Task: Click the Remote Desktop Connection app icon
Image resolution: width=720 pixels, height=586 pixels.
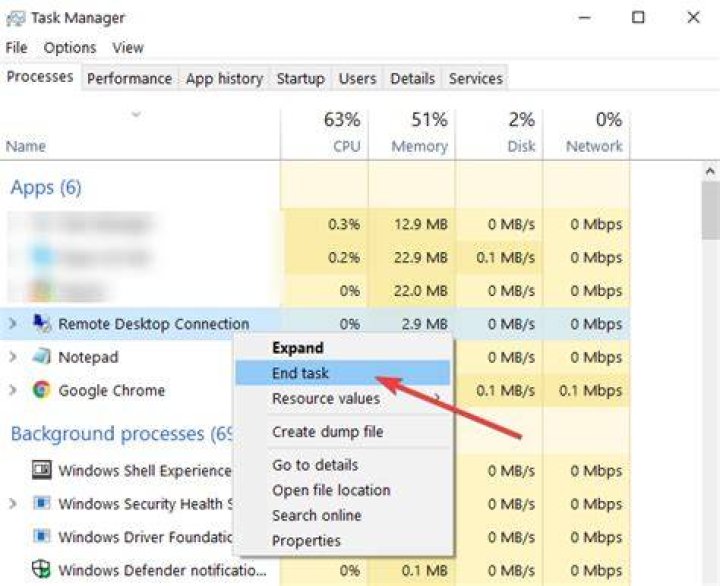Action: [x=42, y=323]
